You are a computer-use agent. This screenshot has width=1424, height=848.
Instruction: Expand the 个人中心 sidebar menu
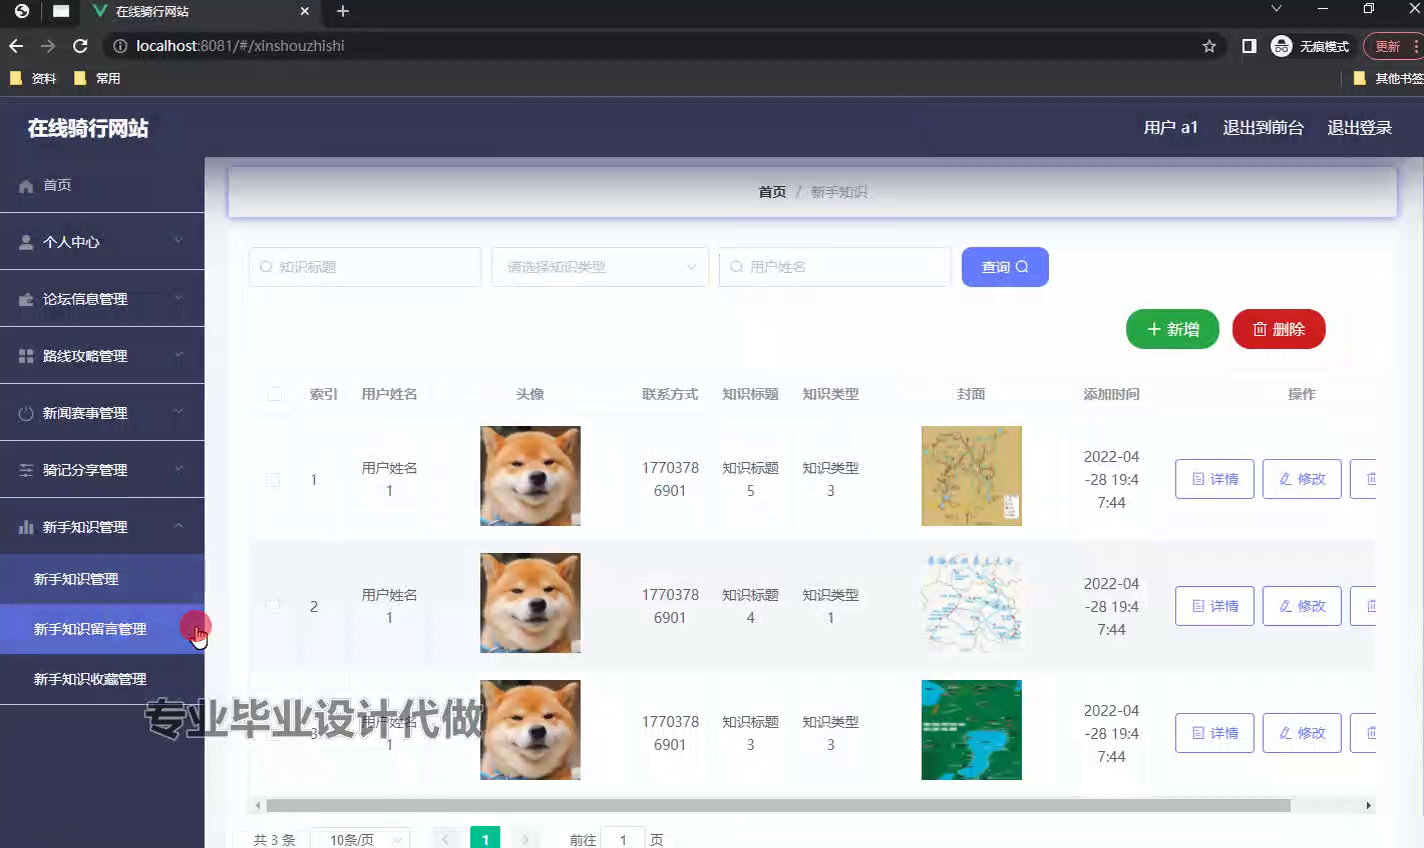pyautogui.click(x=102, y=242)
